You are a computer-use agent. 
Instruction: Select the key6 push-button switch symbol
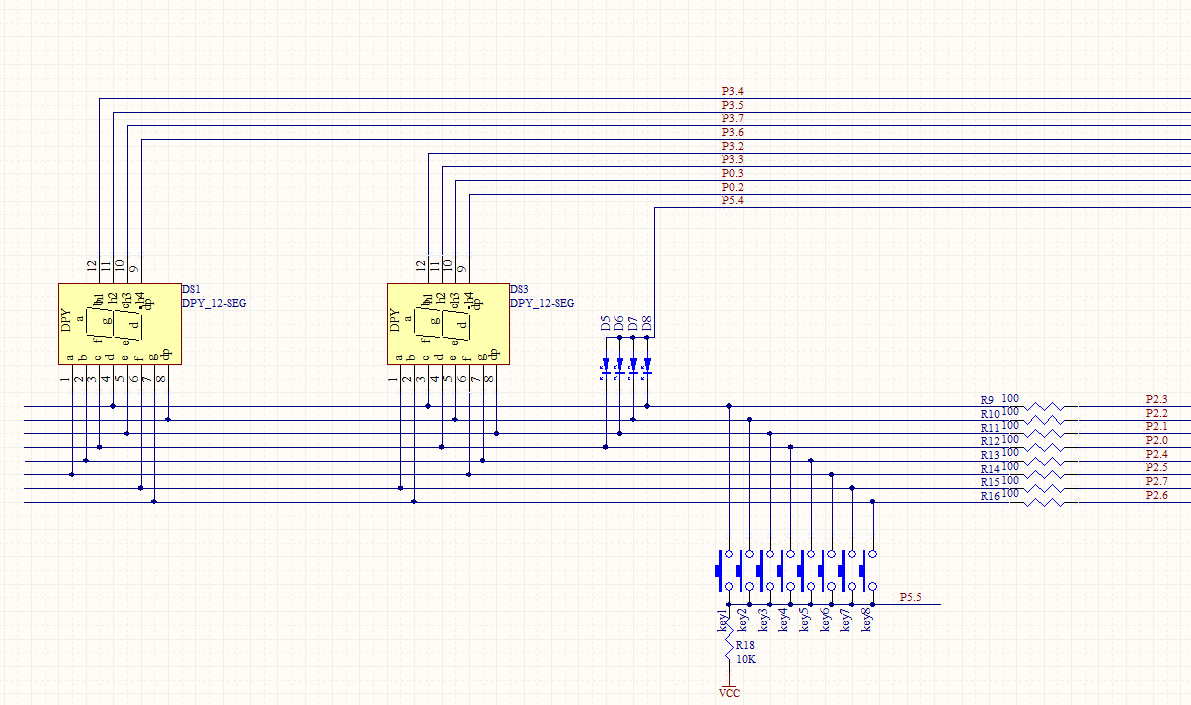[826, 571]
